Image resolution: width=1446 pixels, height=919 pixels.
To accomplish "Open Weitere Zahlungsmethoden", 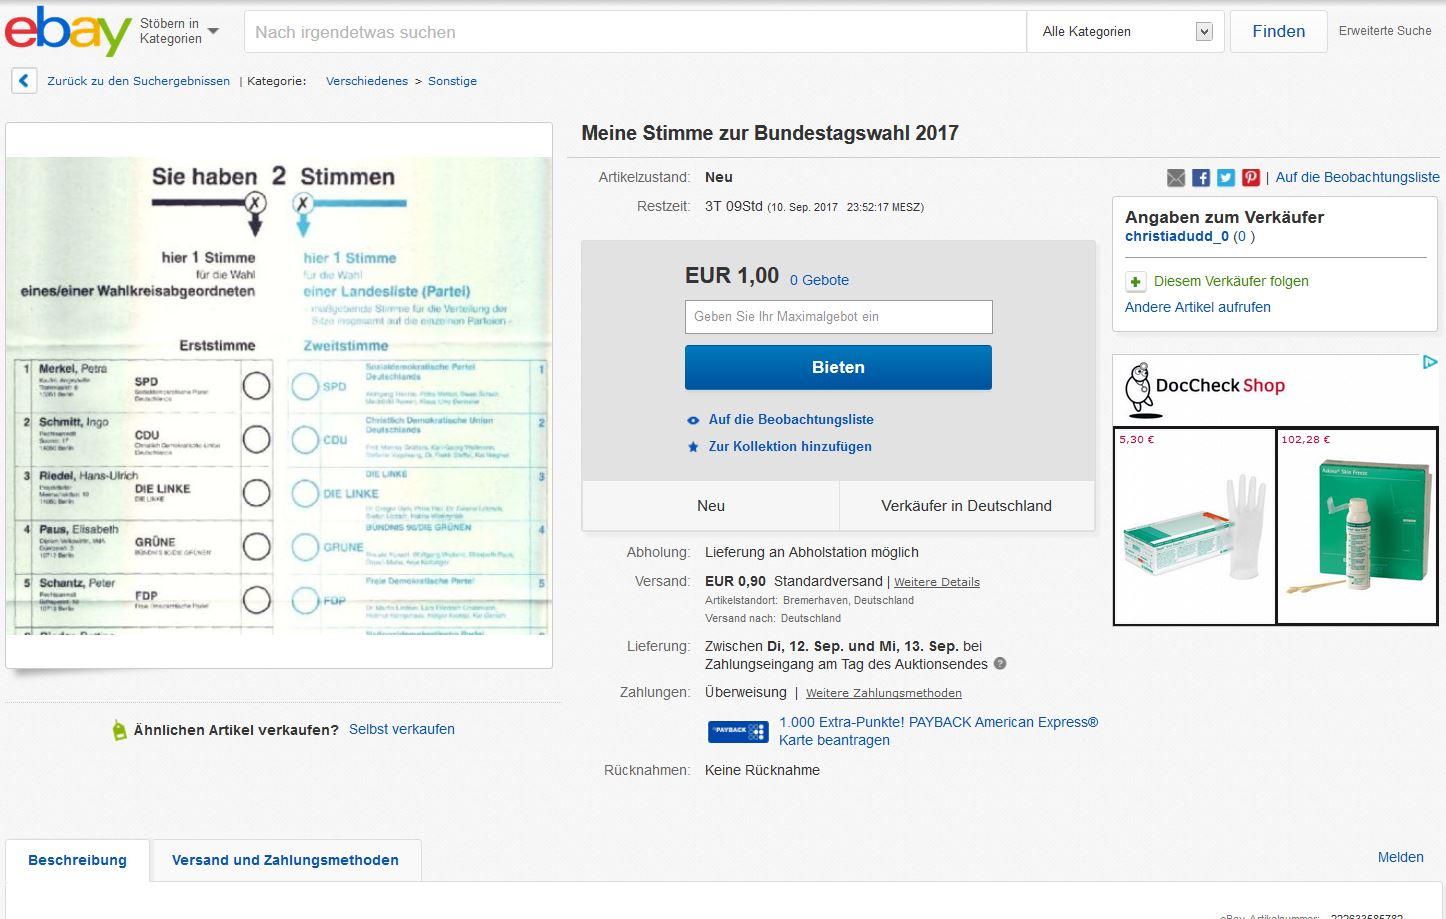I will pyautogui.click(x=884, y=693).
